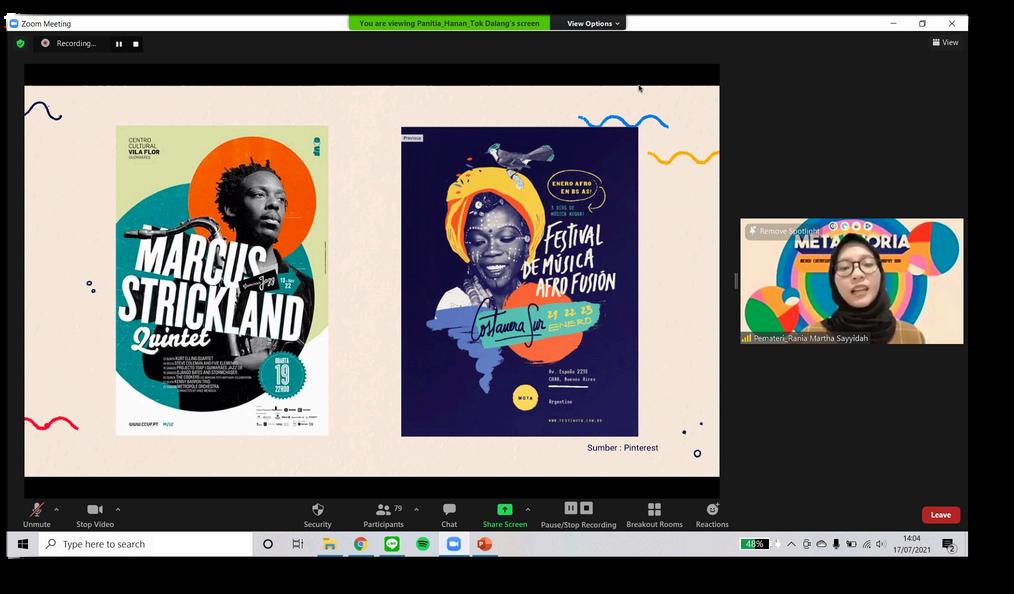Image resolution: width=1014 pixels, height=594 pixels.
Task: Click the Marcus Strickland poster on the slide
Action: click(x=222, y=281)
